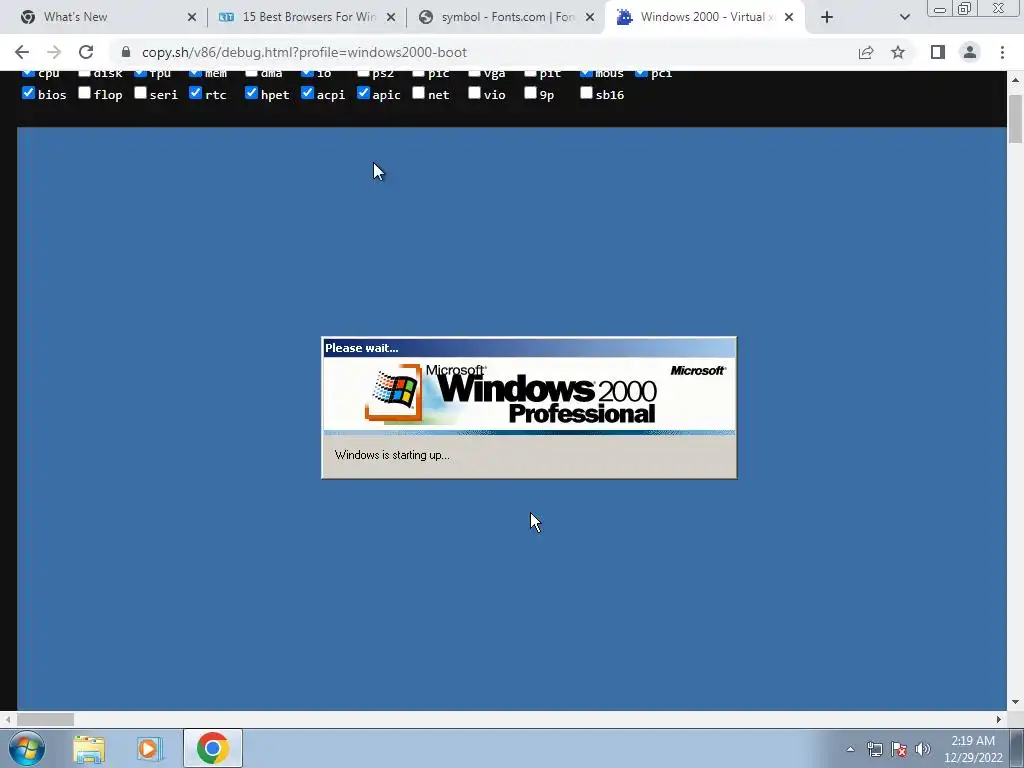Open the tab search dropdown chevron
The image size is (1024, 768).
coord(904,17)
